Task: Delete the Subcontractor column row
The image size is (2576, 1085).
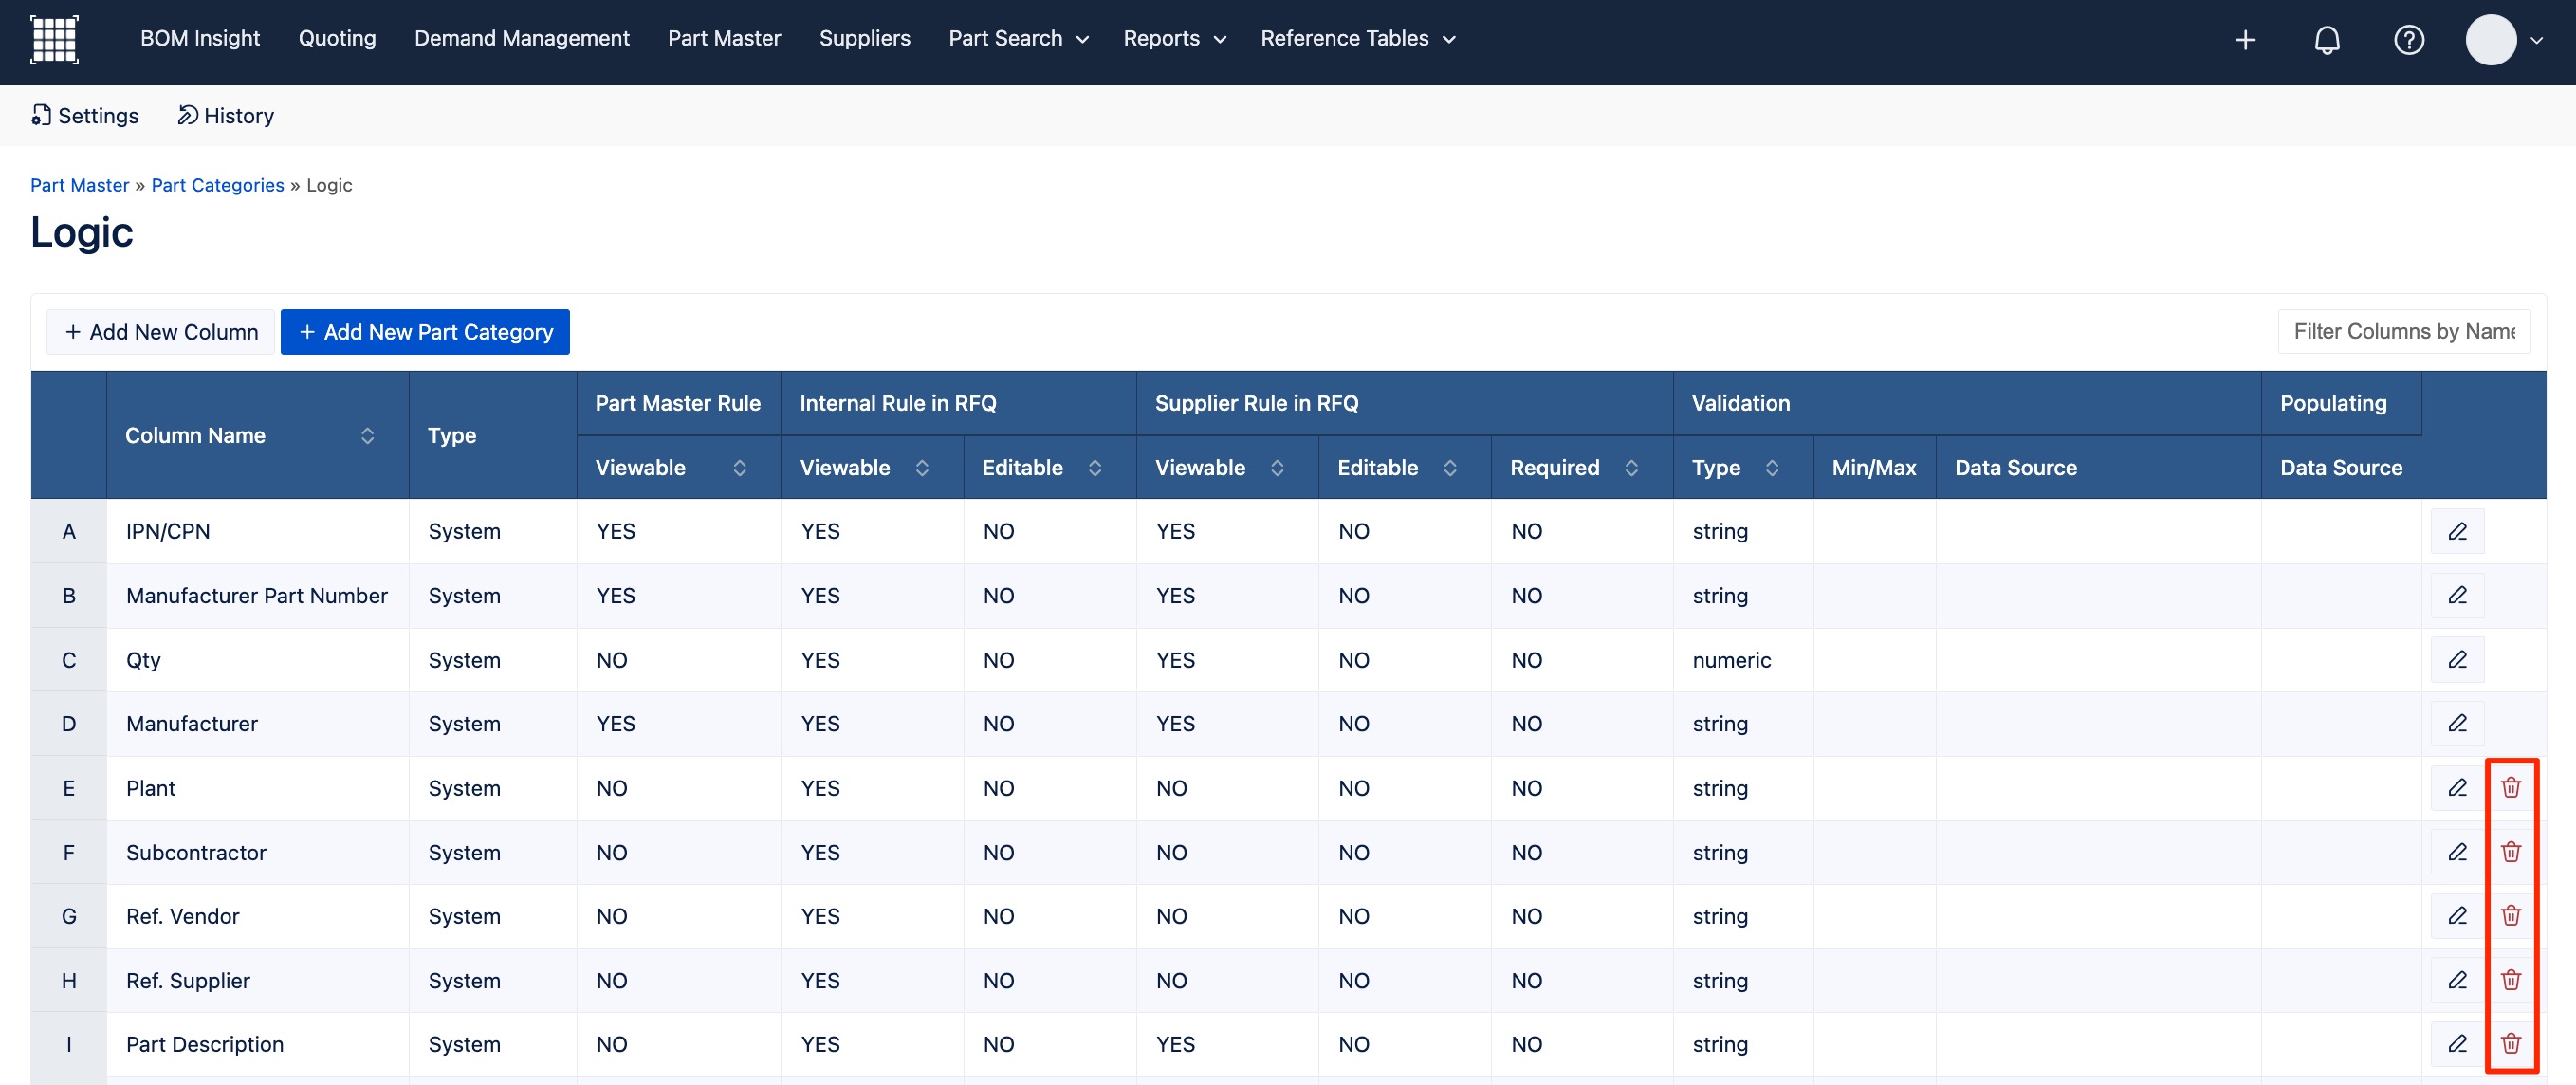Action: tap(2511, 852)
